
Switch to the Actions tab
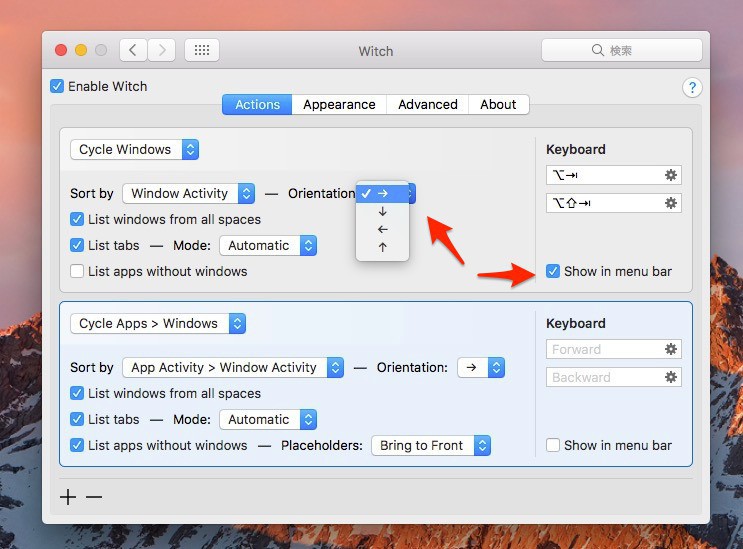point(257,104)
